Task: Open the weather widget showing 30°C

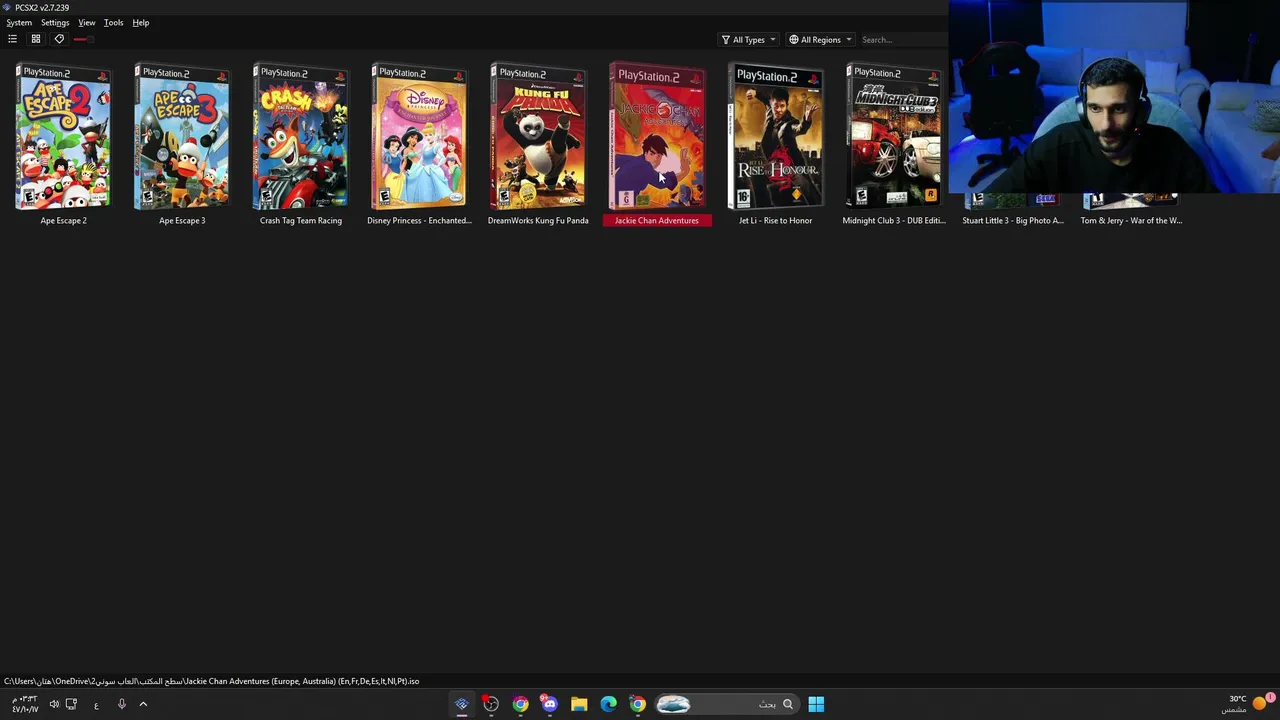Action: [x=1248, y=704]
